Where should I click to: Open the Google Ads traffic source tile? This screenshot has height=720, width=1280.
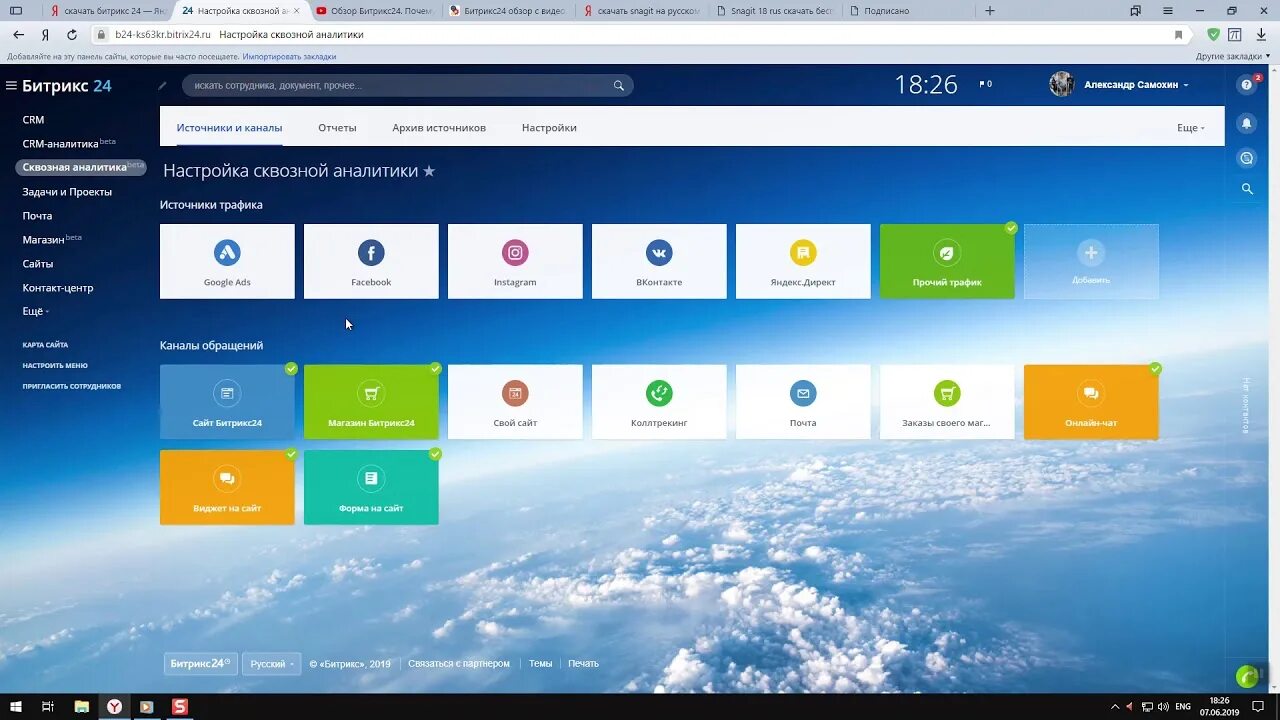pos(227,261)
